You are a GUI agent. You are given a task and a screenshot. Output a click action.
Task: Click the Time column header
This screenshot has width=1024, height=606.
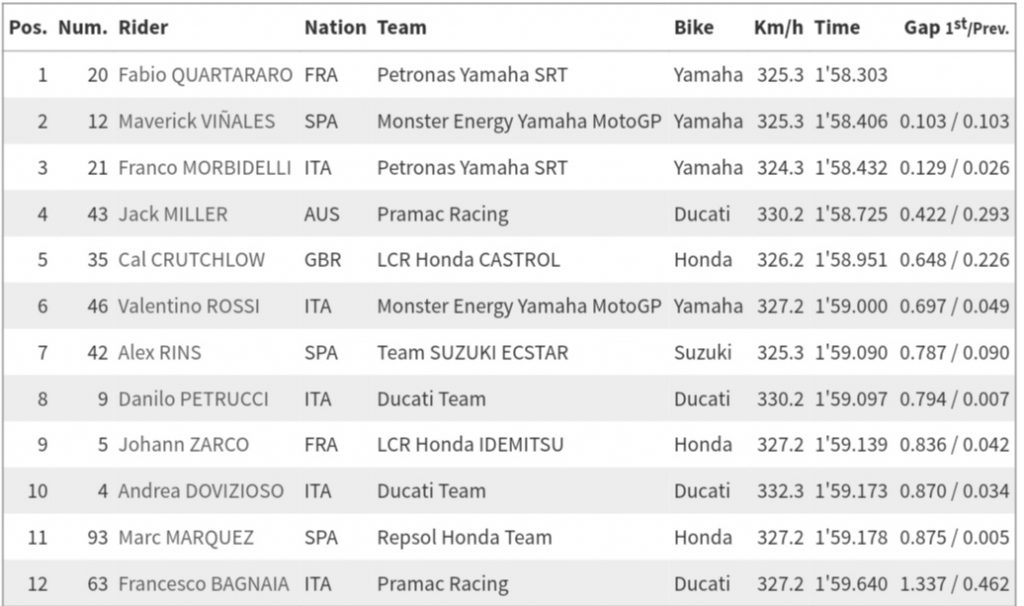[x=837, y=28]
